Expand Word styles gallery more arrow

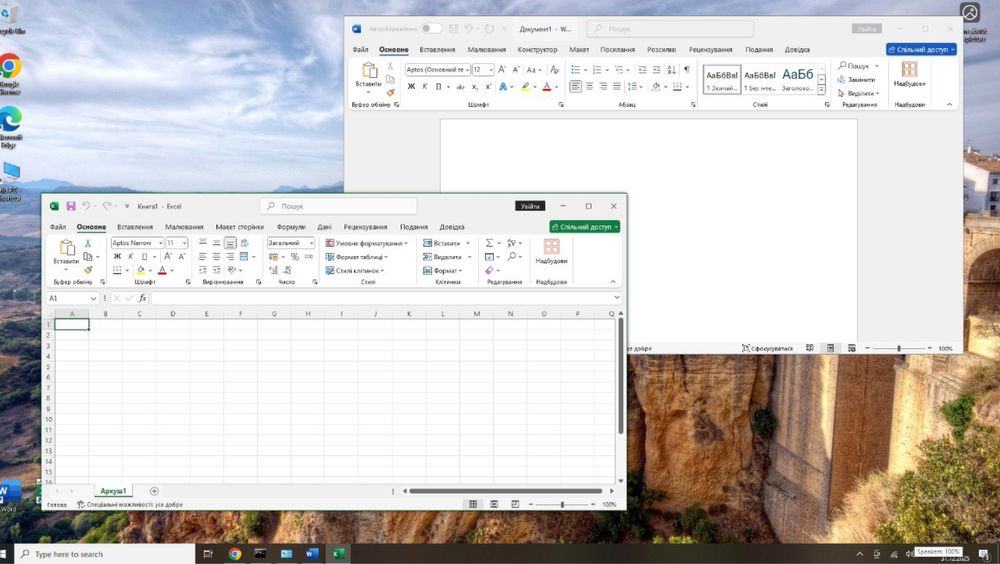(x=821, y=90)
